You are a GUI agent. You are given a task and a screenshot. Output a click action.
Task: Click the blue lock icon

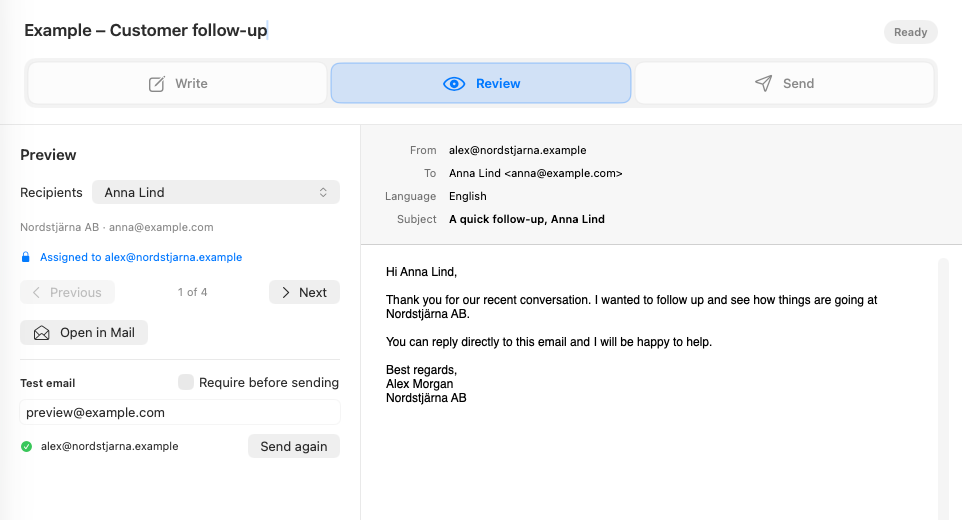click(x=26, y=257)
